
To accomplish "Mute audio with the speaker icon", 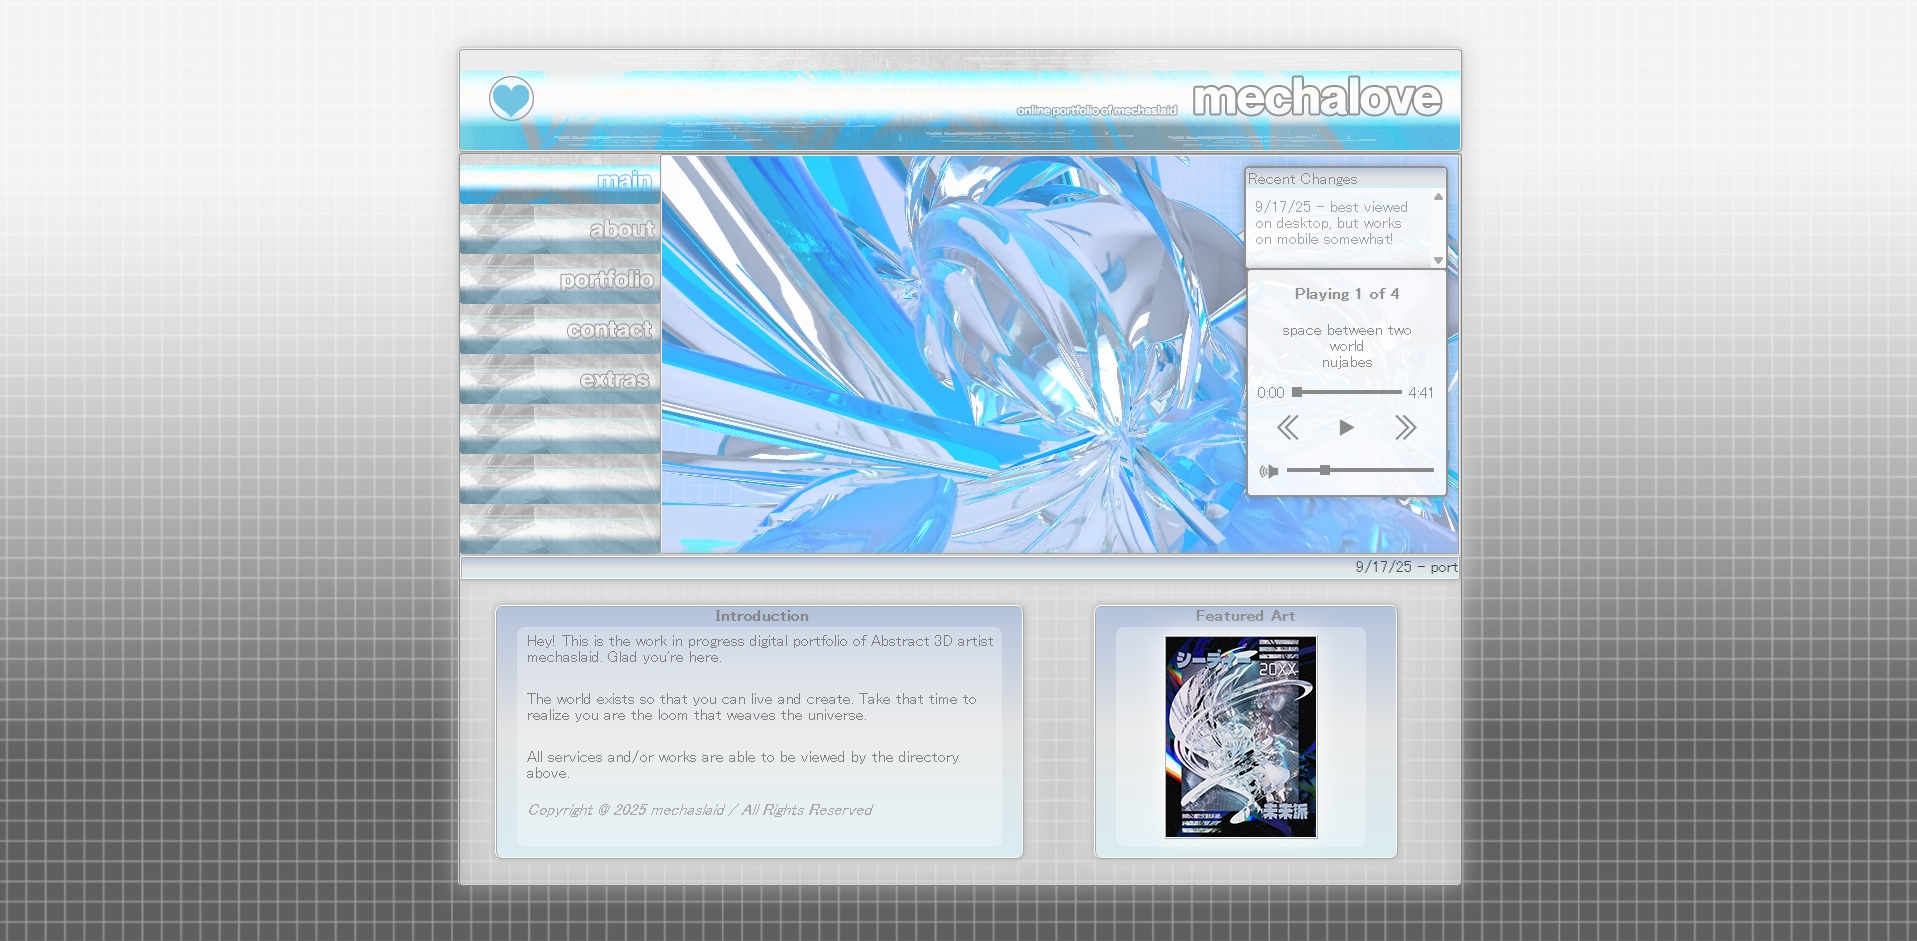I will 1268,471.
